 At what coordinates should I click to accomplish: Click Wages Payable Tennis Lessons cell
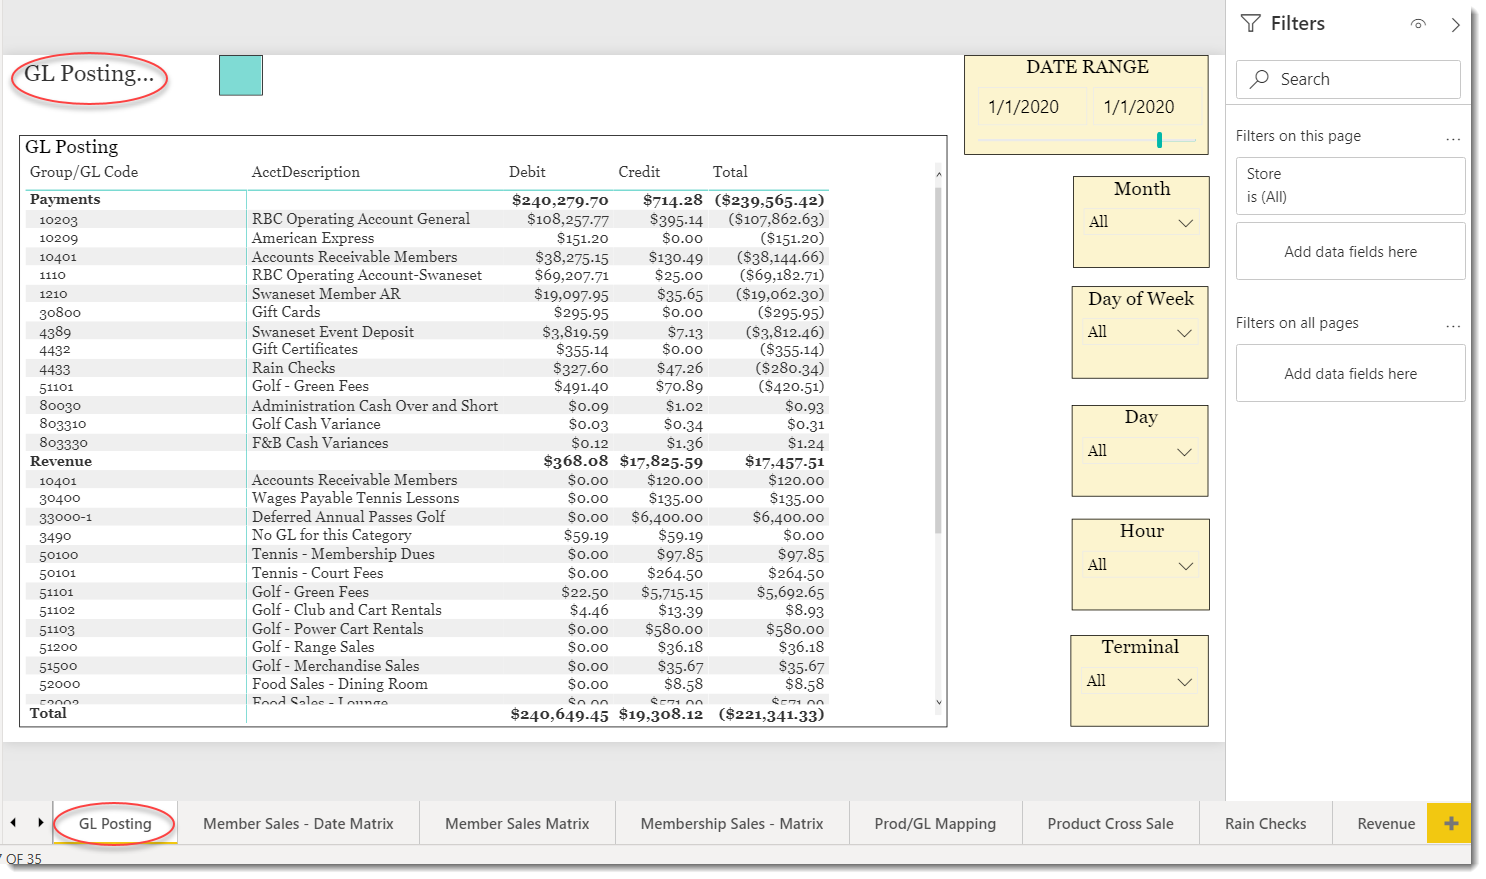[x=356, y=498]
